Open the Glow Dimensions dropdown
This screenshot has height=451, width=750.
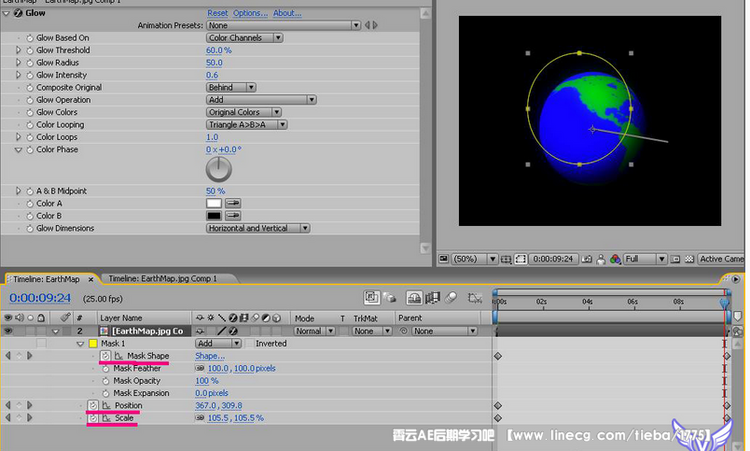[258, 229]
